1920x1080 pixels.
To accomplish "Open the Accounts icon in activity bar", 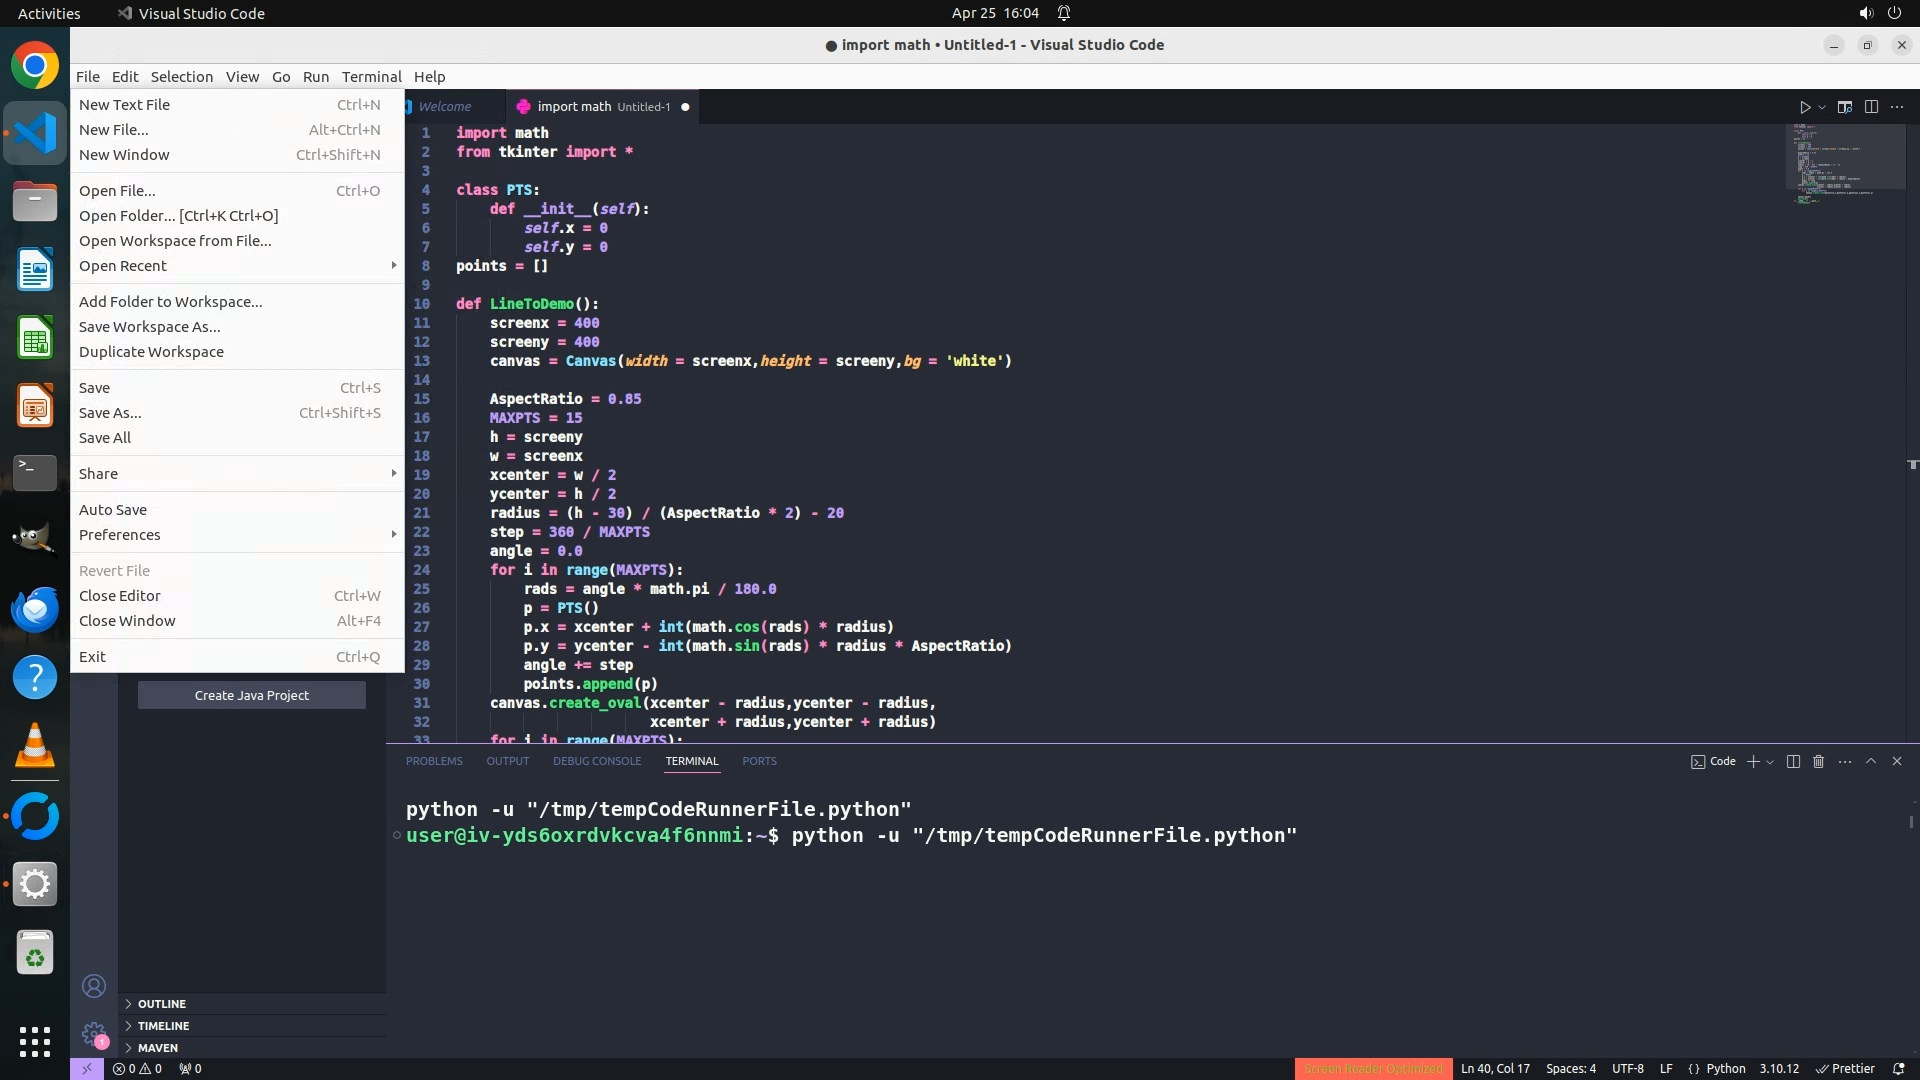I will pos(94,987).
